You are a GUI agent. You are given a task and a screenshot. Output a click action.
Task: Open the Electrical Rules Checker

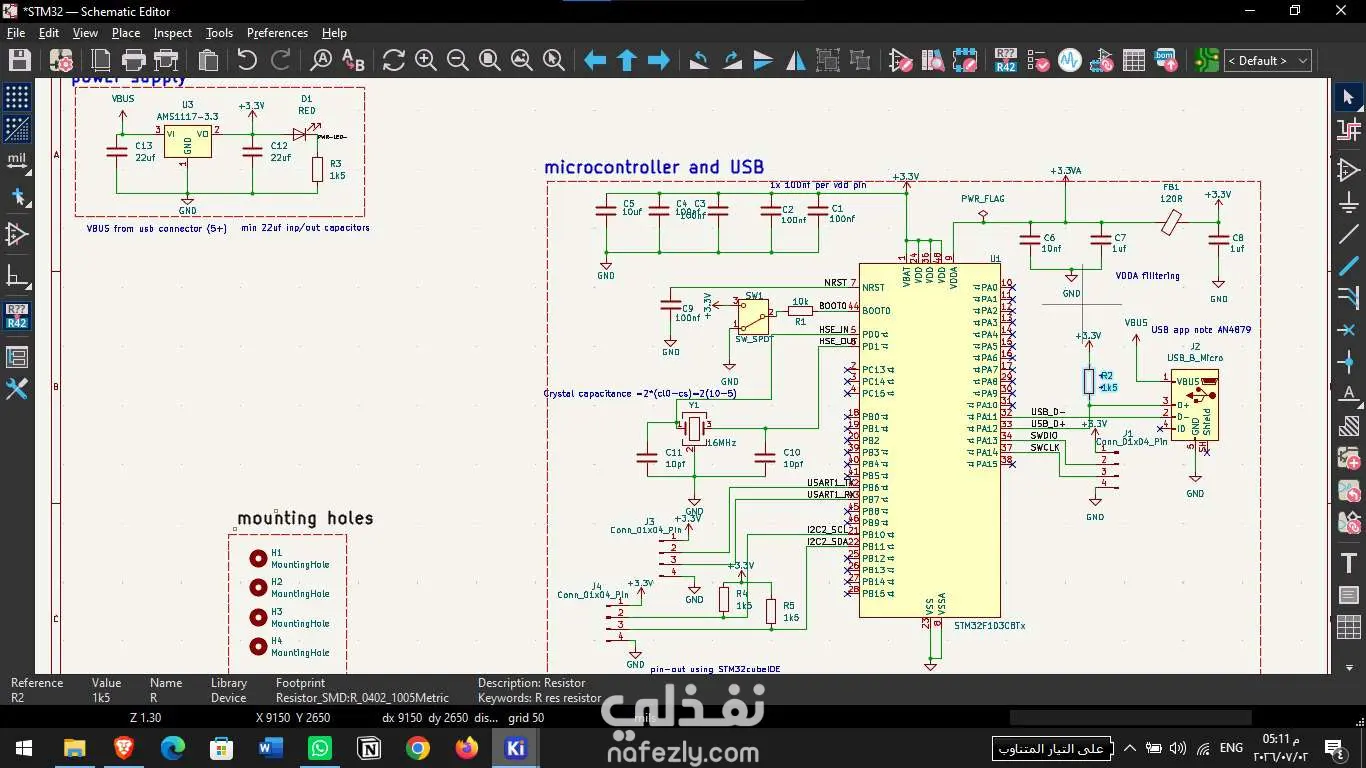(x=1038, y=60)
